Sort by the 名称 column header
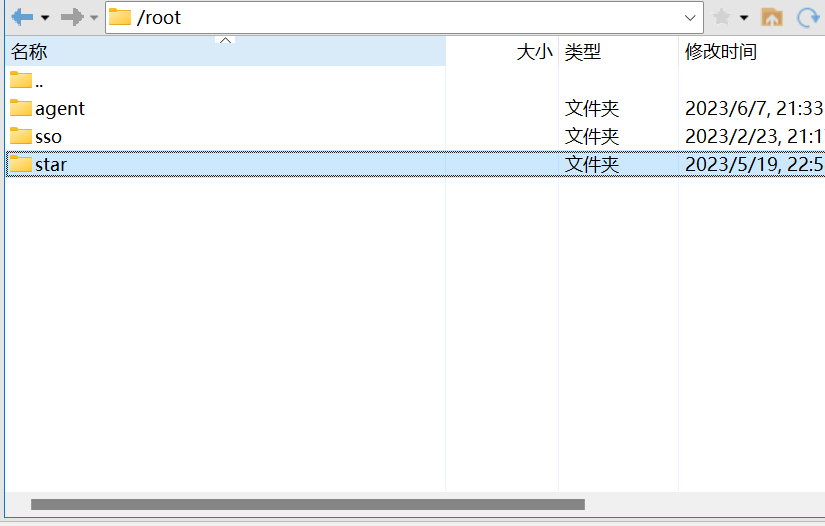 [30, 52]
